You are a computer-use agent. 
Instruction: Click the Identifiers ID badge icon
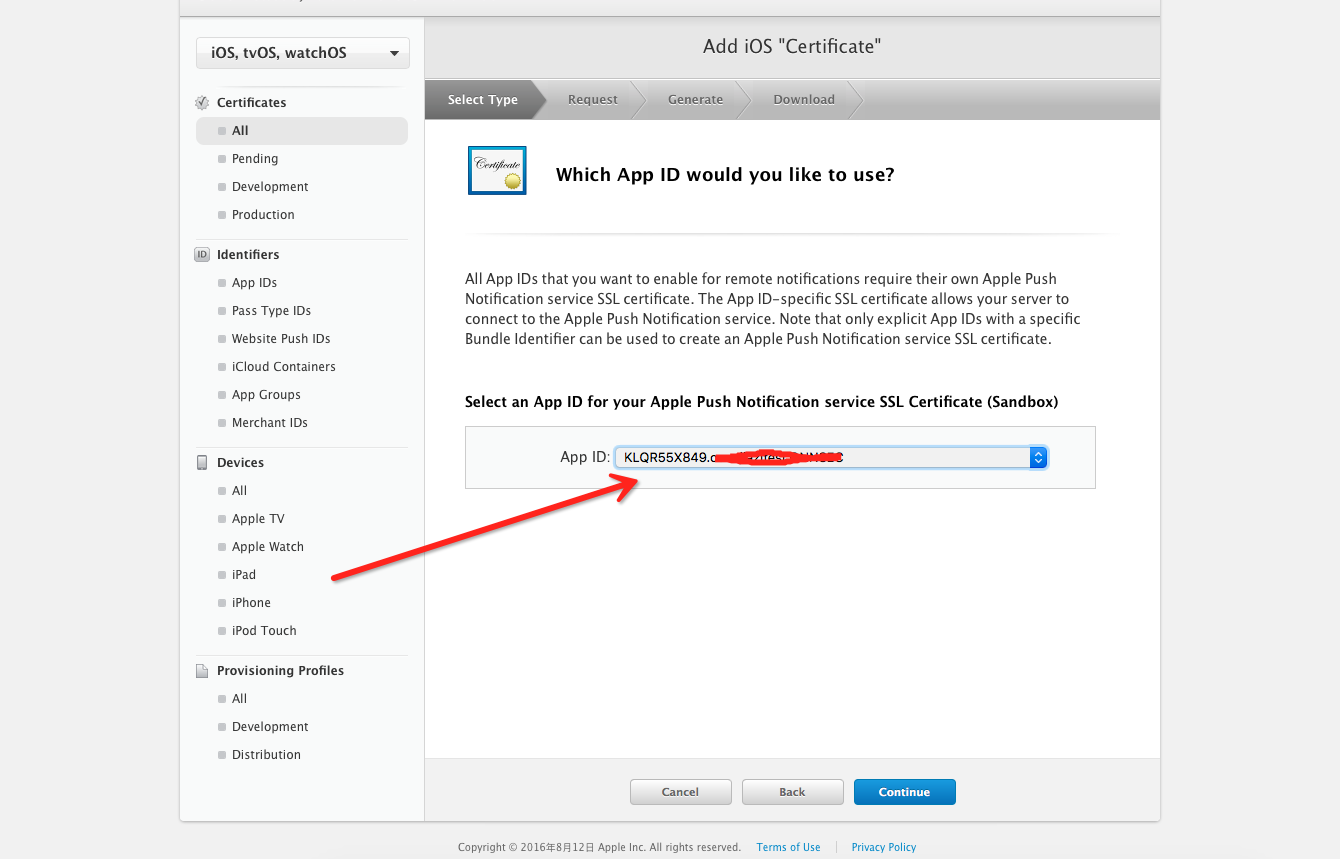202,254
